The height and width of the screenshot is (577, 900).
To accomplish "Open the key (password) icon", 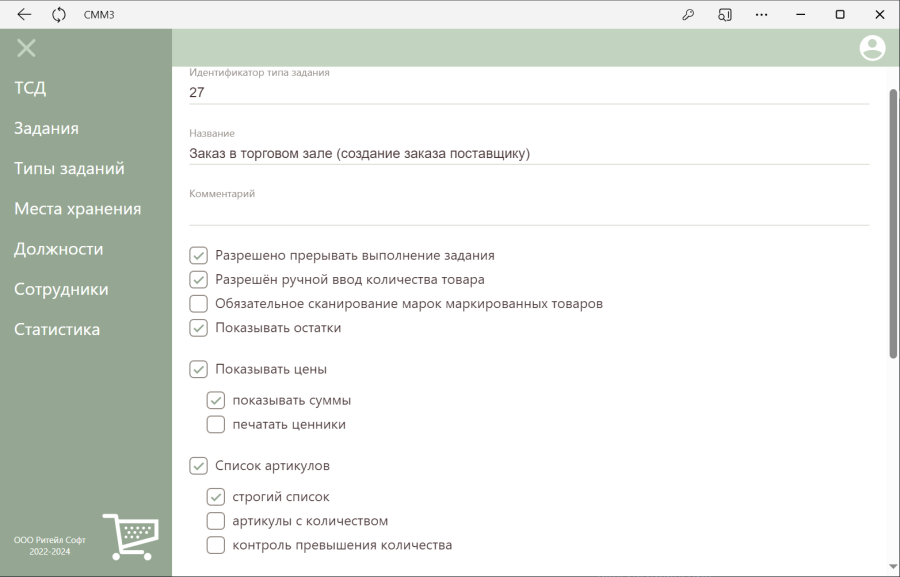I will tap(688, 14).
